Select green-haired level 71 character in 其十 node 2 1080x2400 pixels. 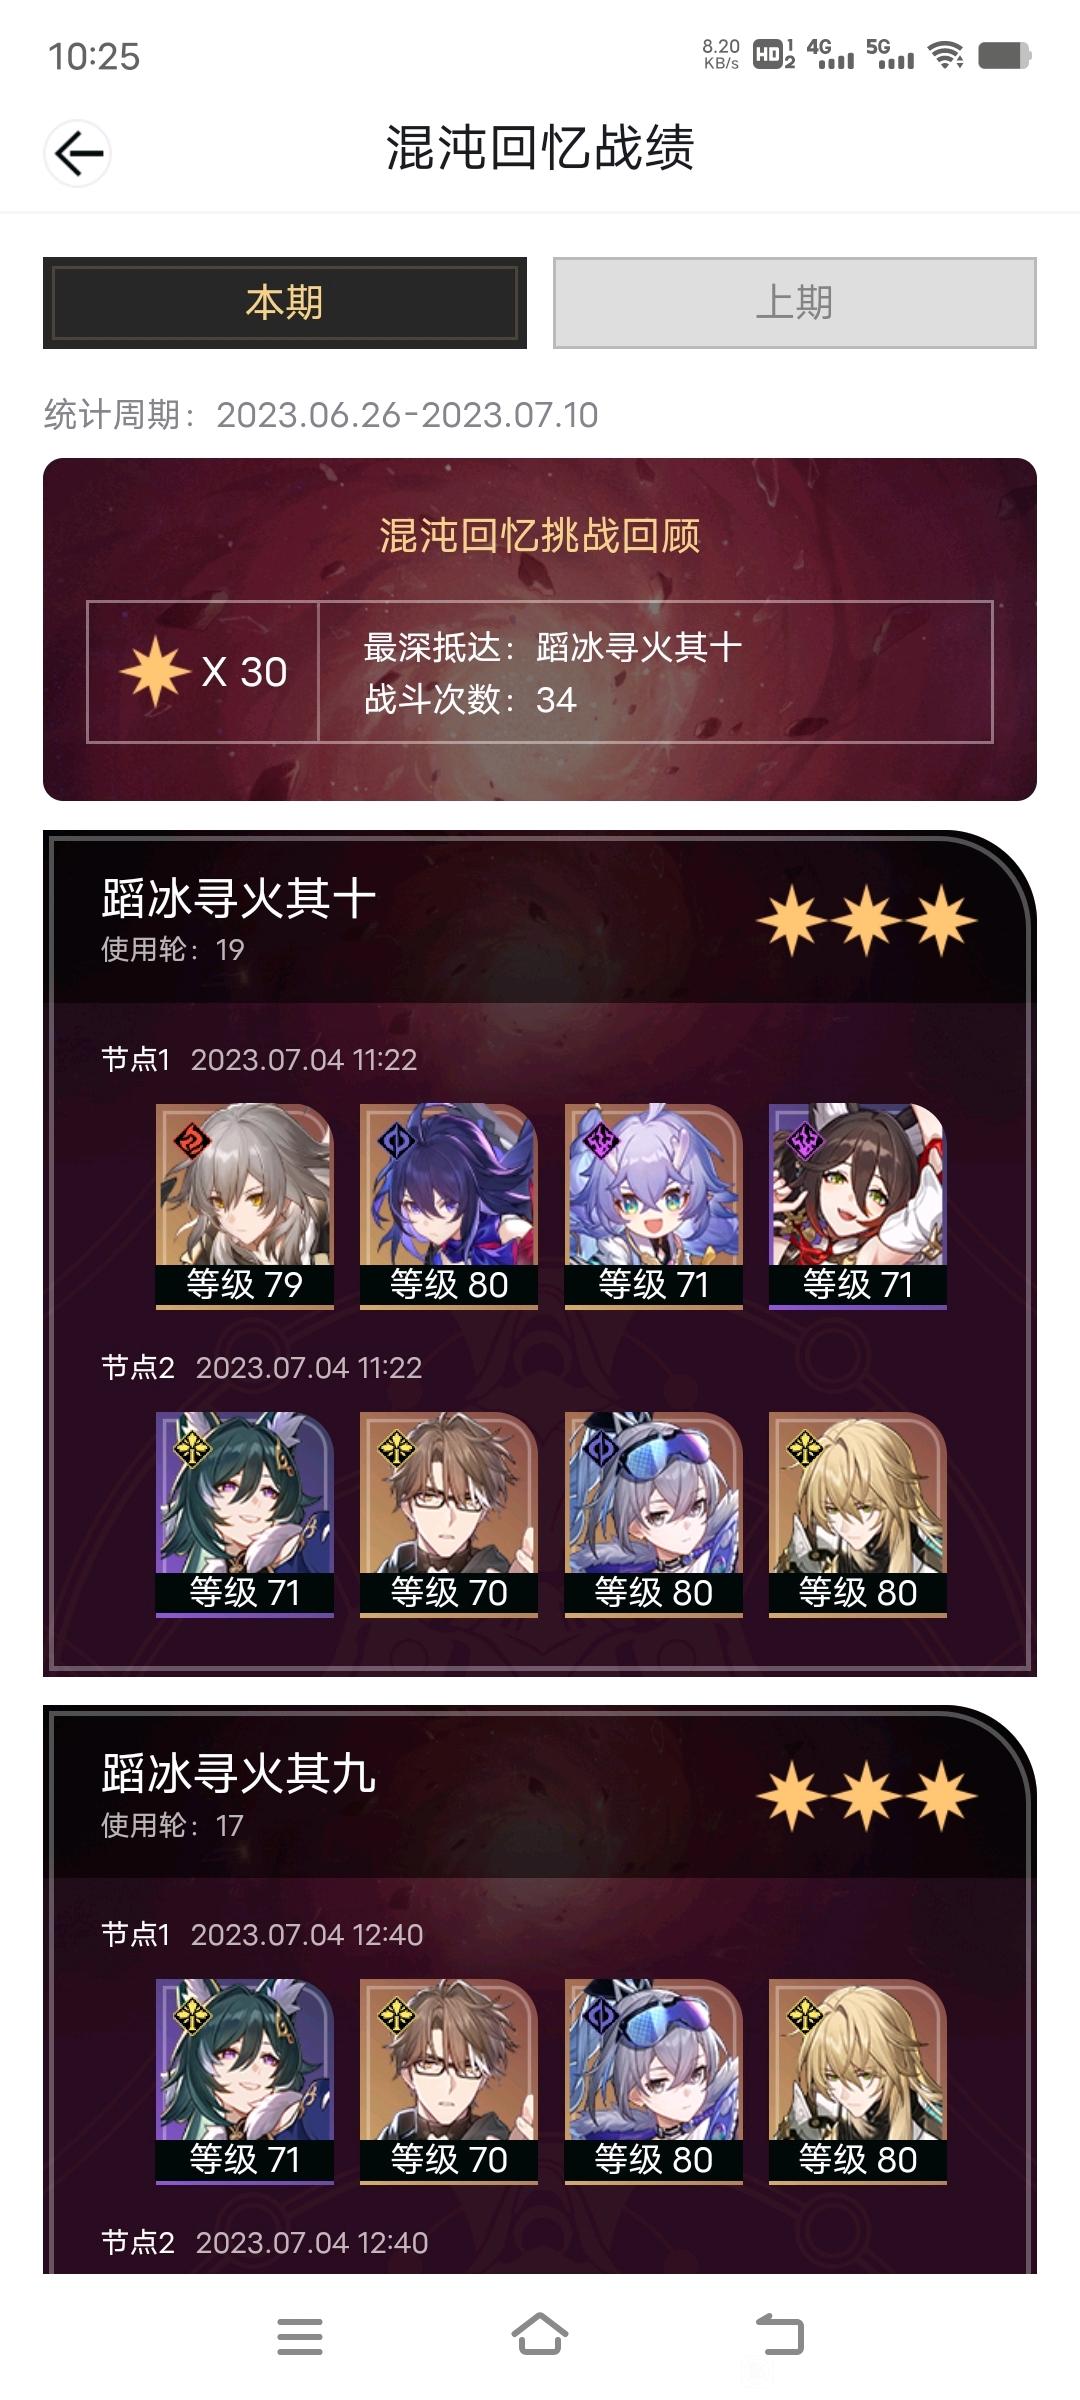tap(245, 1514)
